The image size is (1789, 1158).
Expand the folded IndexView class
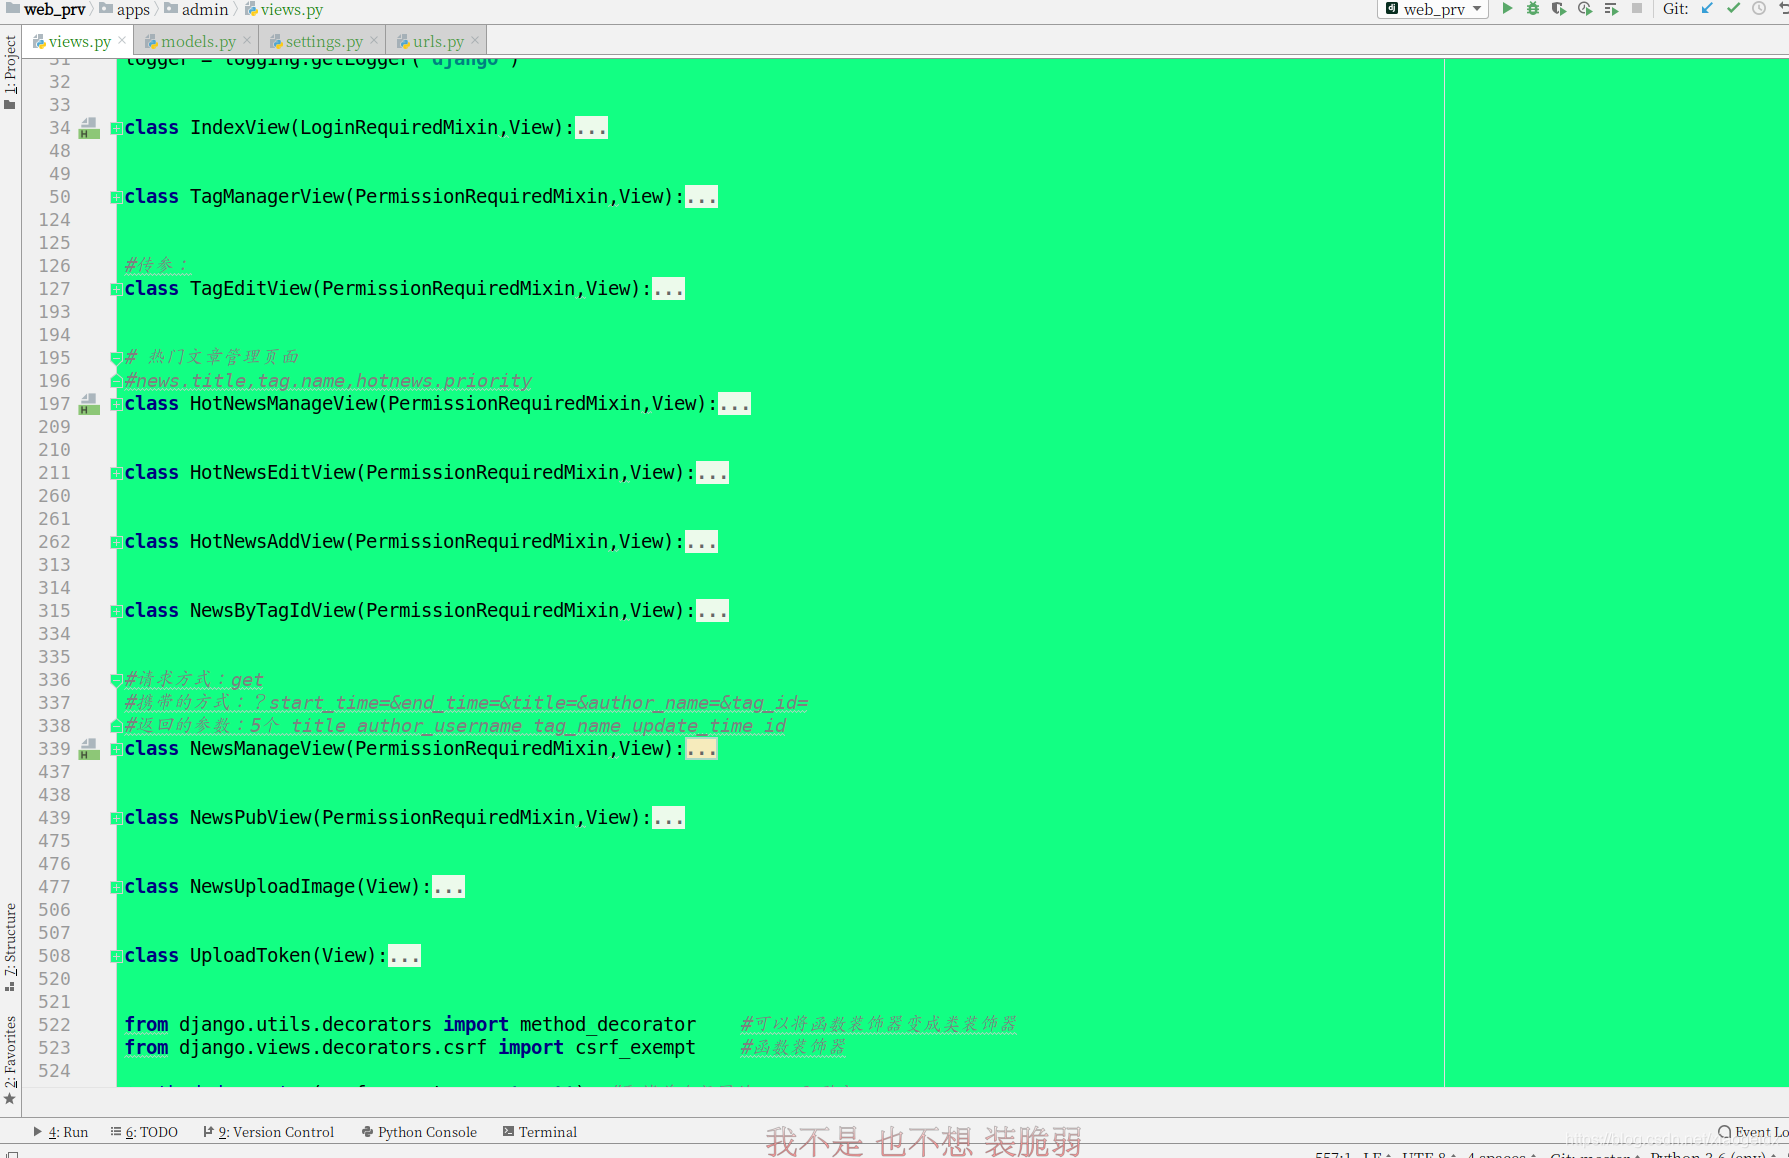pyautogui.click(x=116, y=128)
